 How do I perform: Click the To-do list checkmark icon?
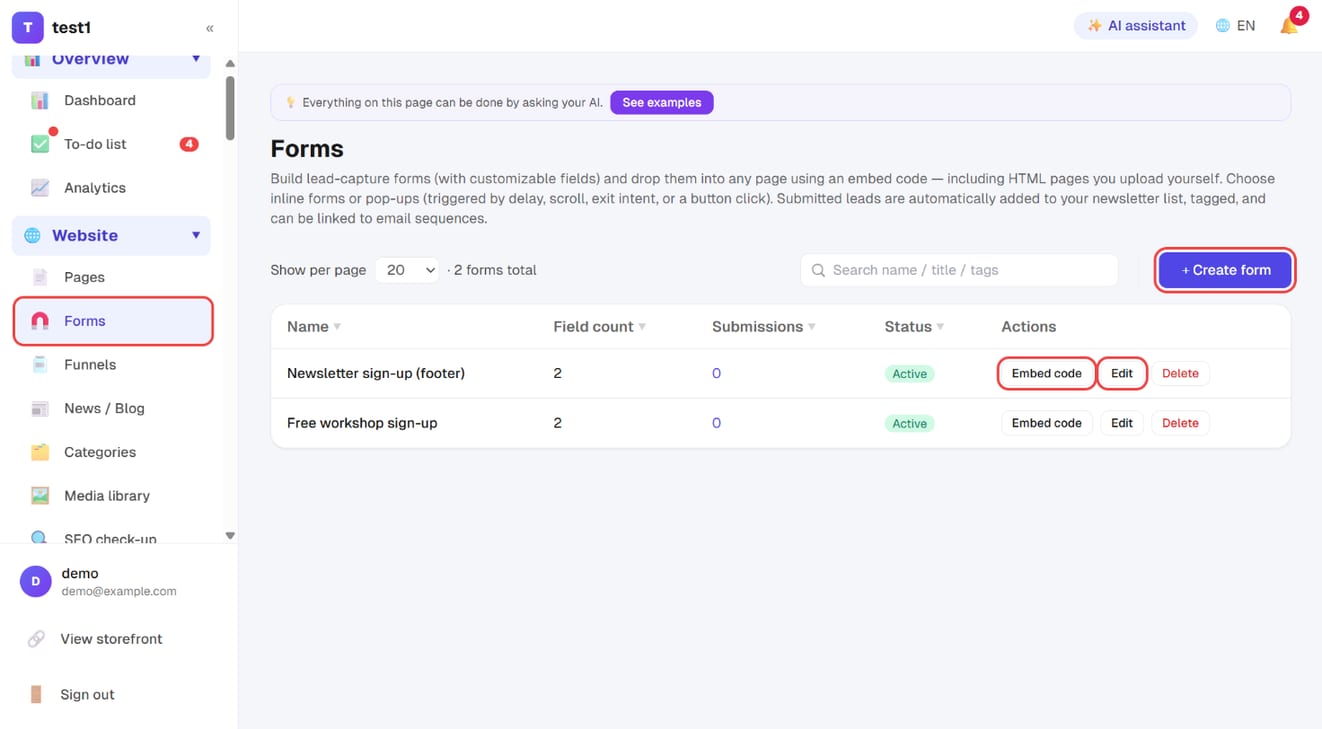click(x=40, y=144)
